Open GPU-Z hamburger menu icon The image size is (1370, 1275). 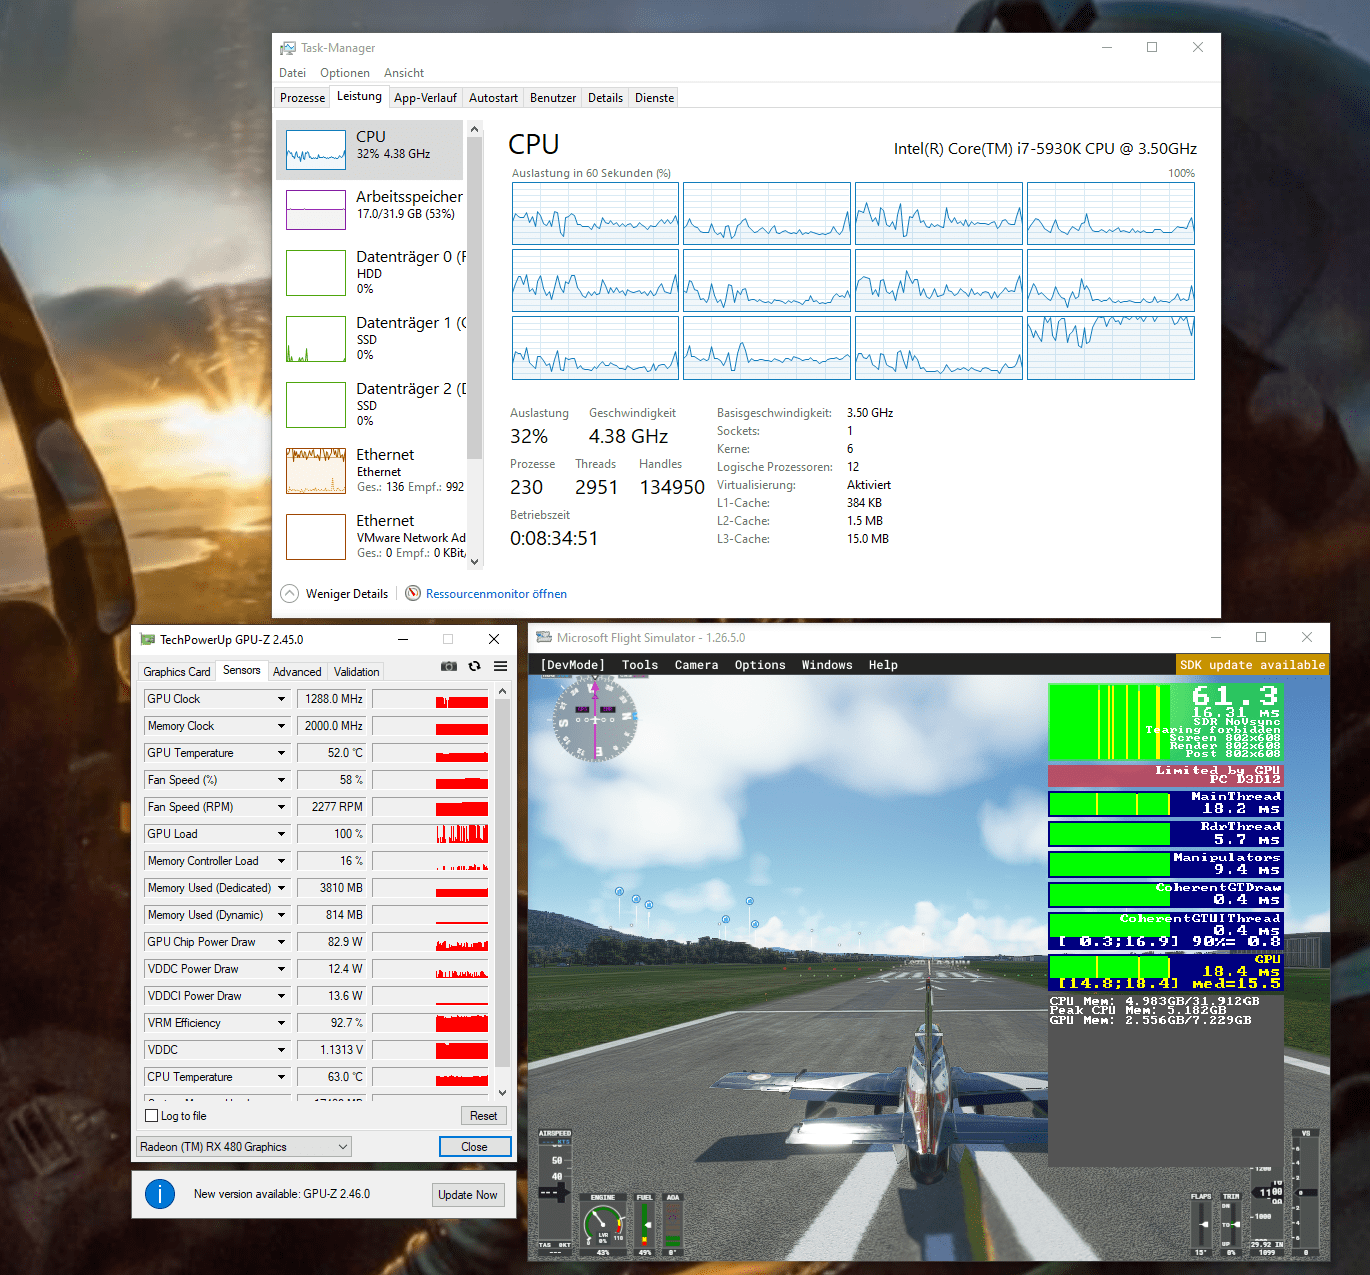(x=501, y=666)
